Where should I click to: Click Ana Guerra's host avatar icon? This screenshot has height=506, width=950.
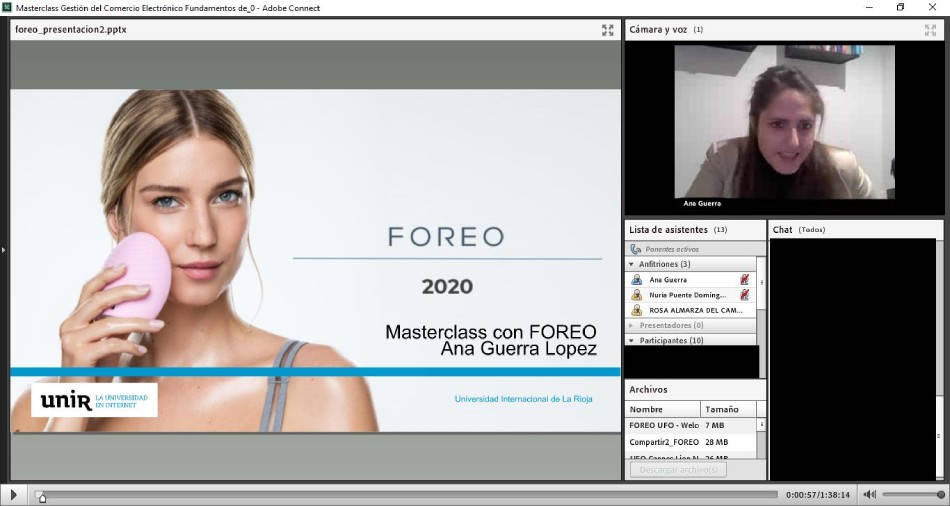(x=637, y=279)
